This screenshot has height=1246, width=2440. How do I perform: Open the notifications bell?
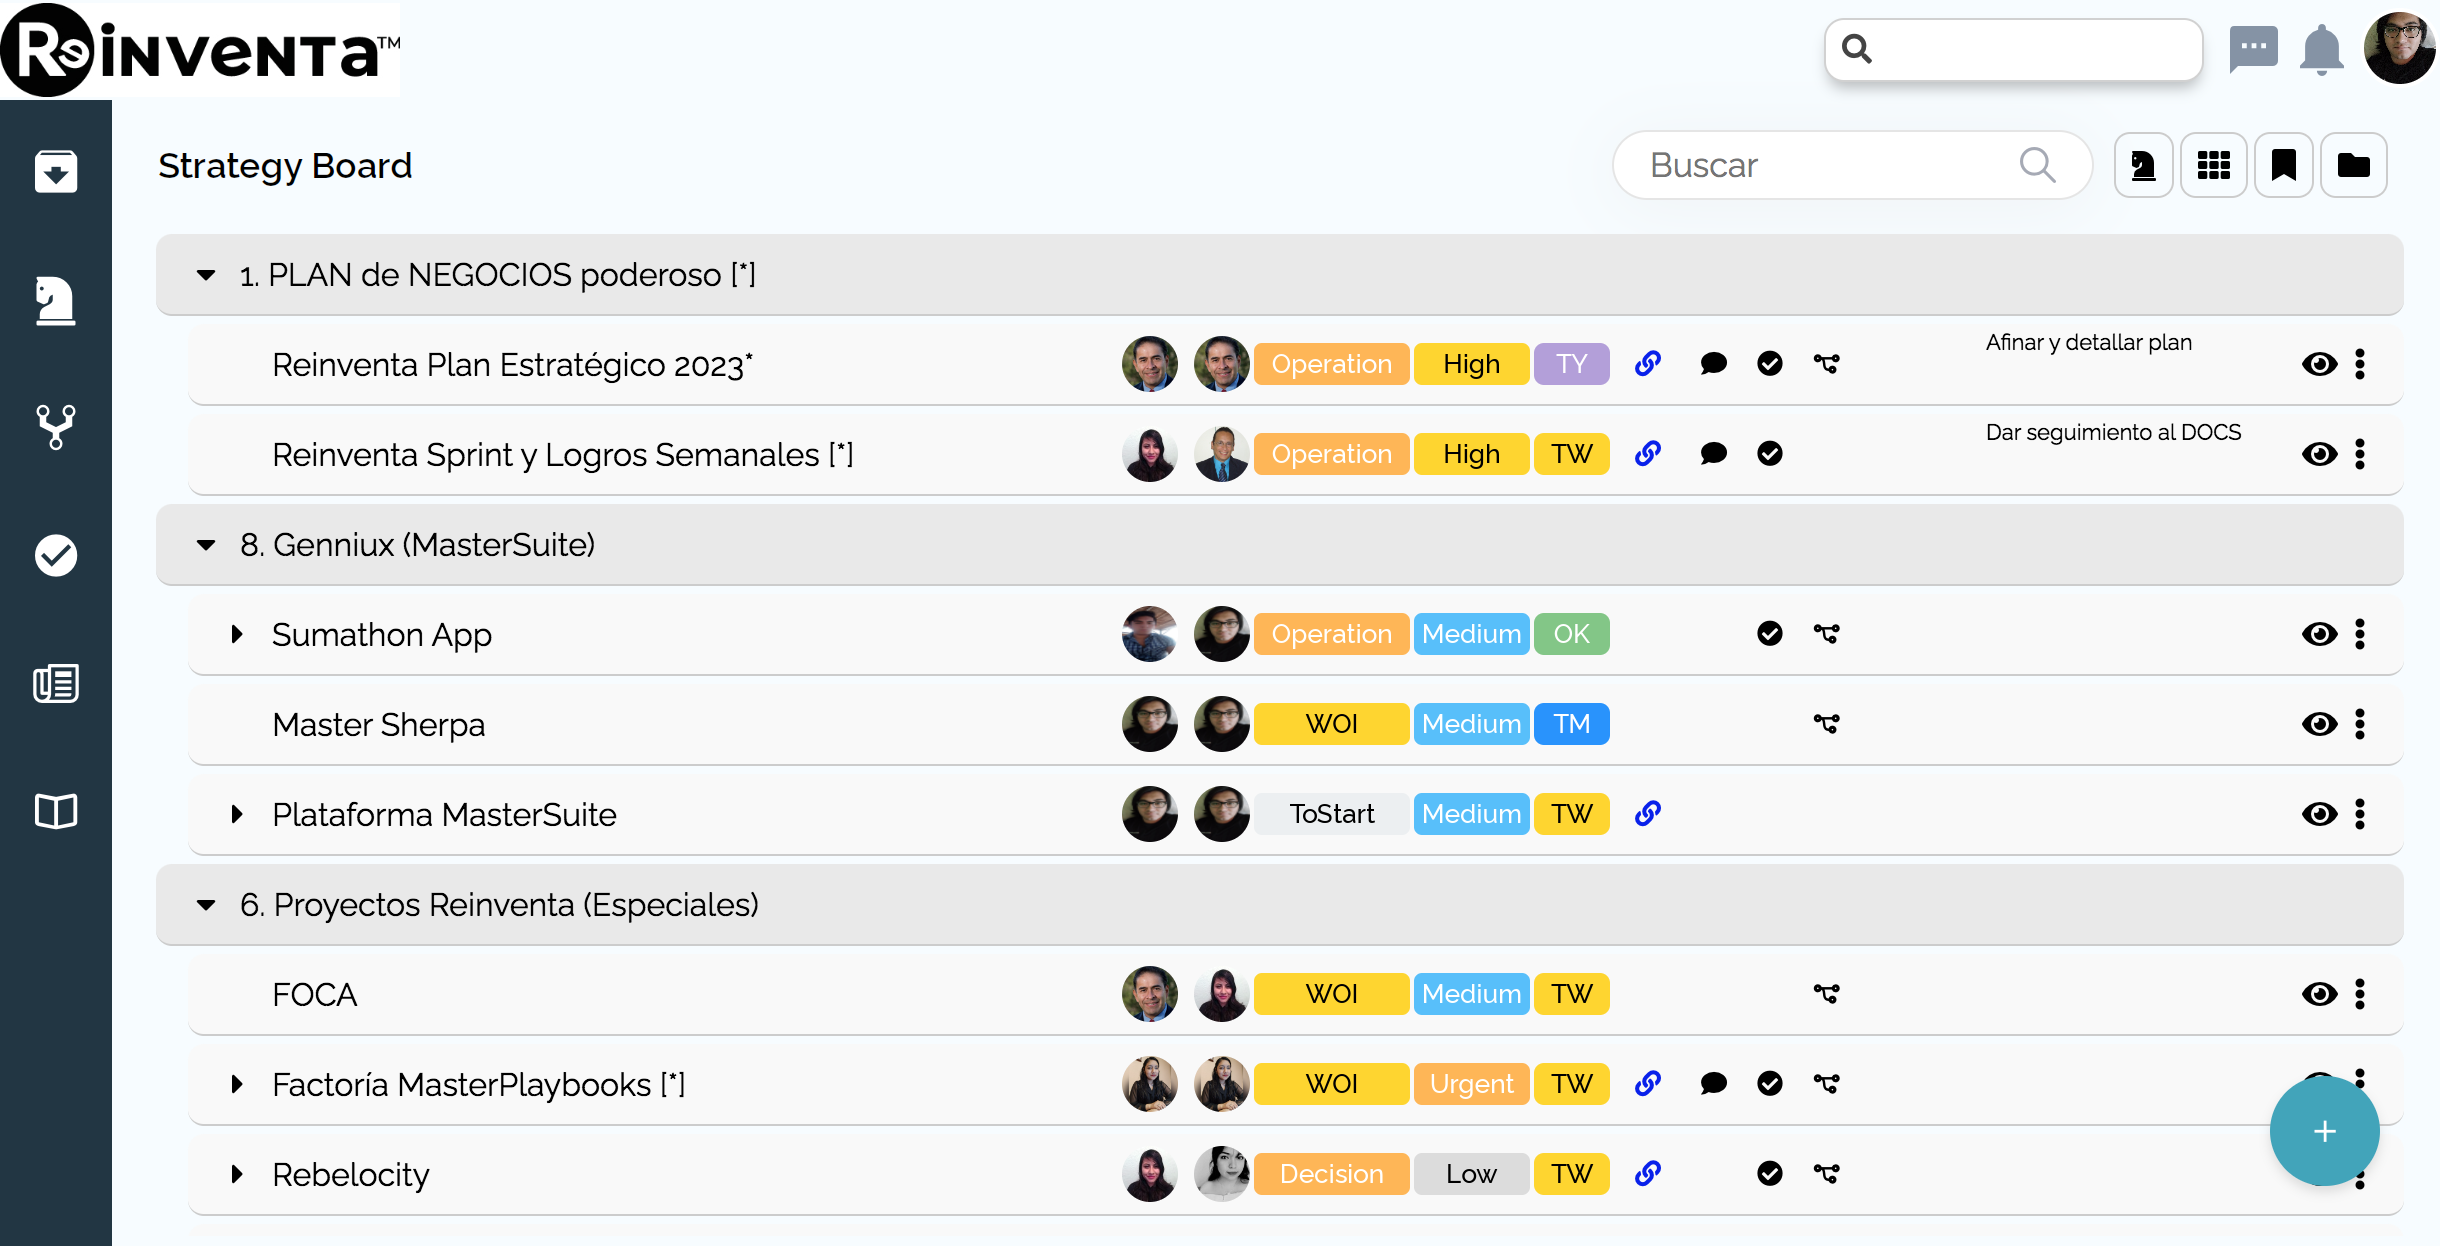tap(2322, 49)
